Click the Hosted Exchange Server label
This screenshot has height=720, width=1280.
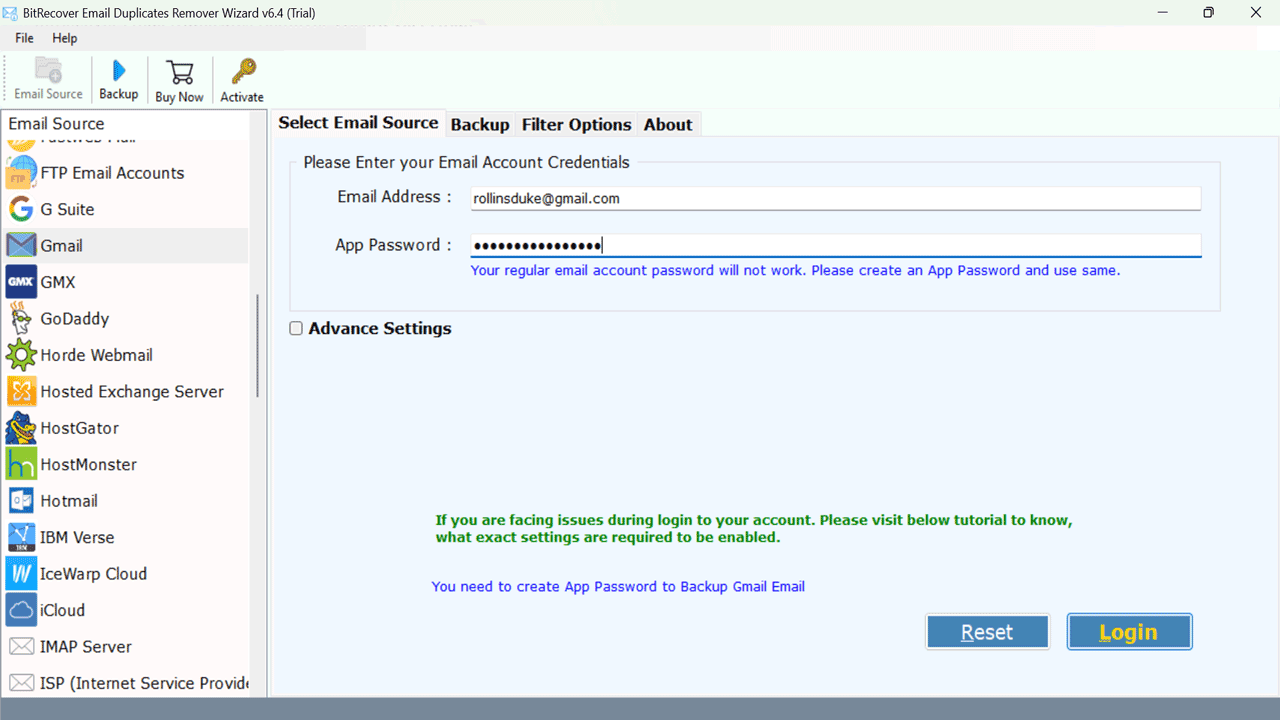[x=132, y=391]
